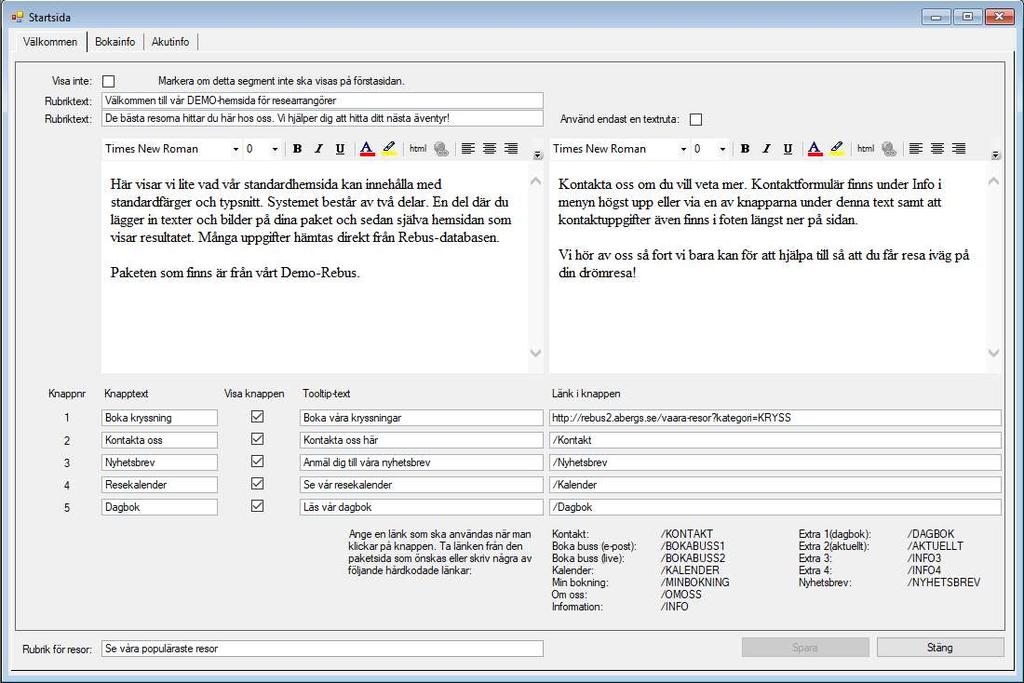Select the 'Nyhetsbrev' Knapptext field
1024x683 pixels.
point(159,462)
